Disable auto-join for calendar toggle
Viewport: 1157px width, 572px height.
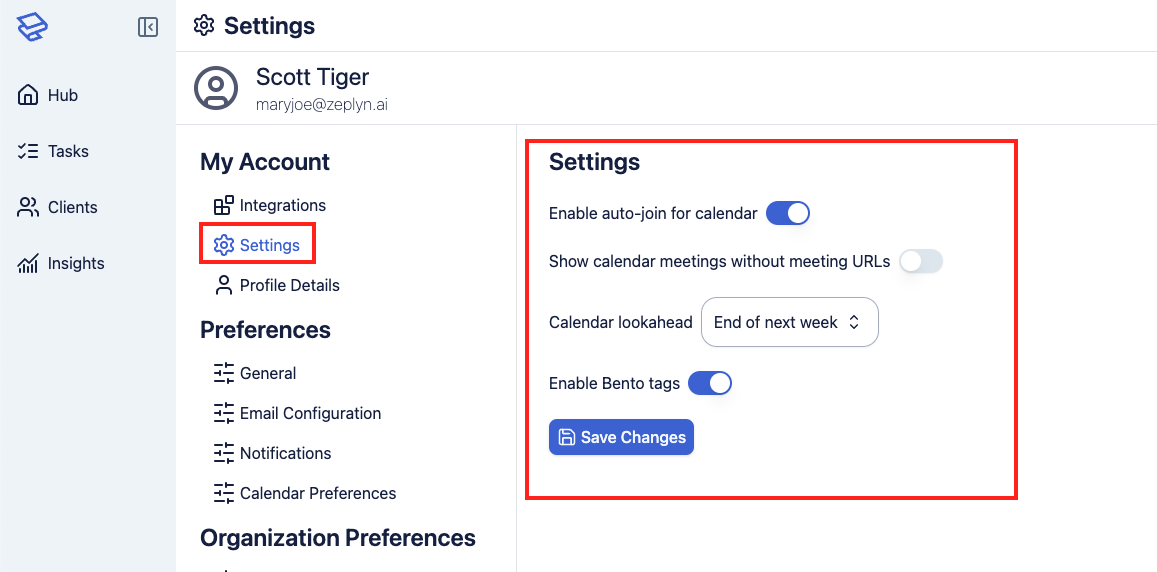pyautogui.click(x=788, y=213)
